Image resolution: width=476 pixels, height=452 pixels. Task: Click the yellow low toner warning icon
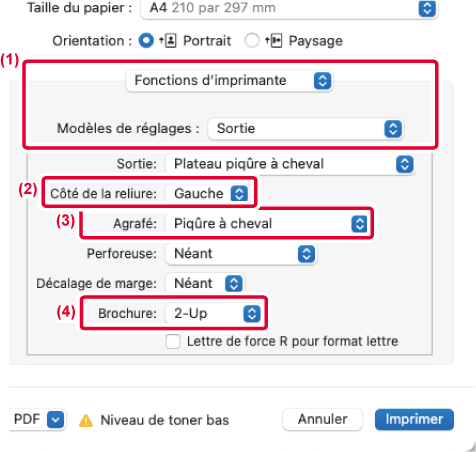coord(86,420)
